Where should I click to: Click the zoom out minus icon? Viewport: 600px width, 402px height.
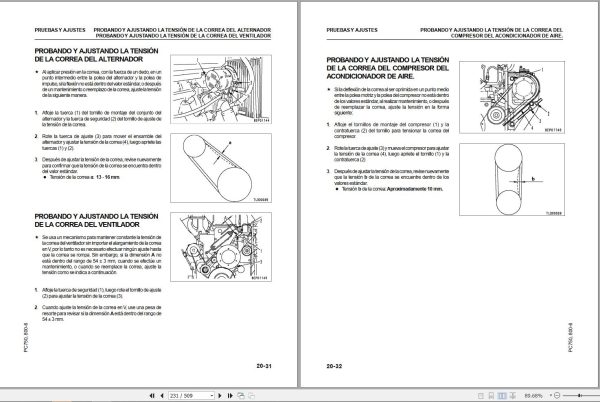[557, 395]
